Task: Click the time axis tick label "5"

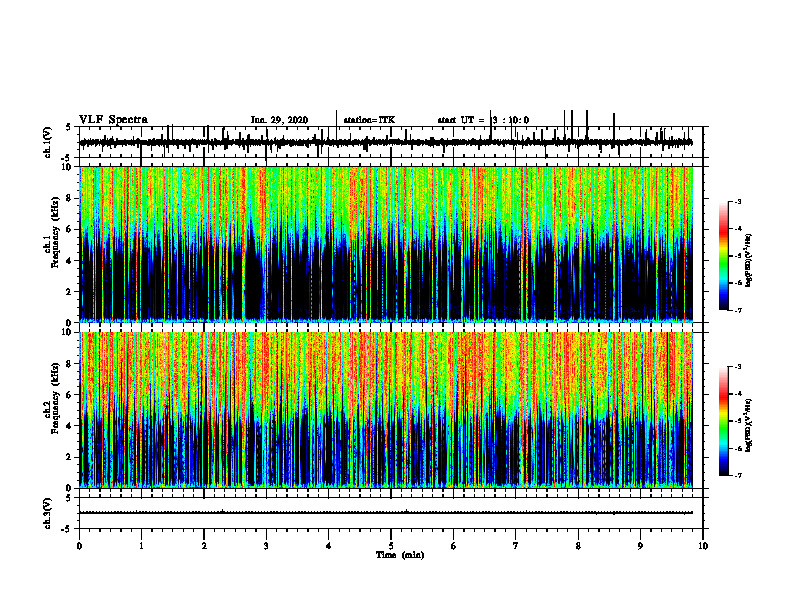Action: [391, 546]
